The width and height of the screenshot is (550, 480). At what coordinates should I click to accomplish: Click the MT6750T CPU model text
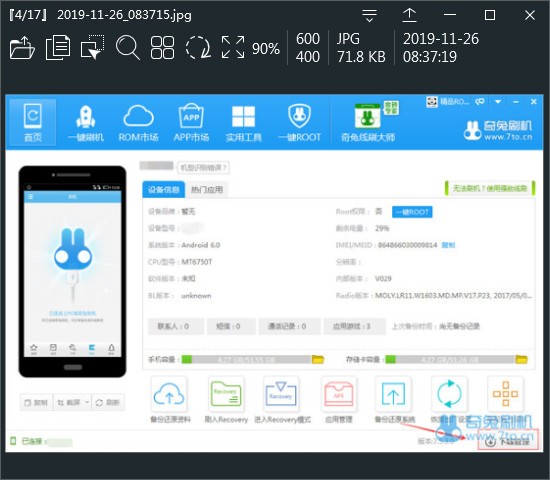(x=196, y=262)
